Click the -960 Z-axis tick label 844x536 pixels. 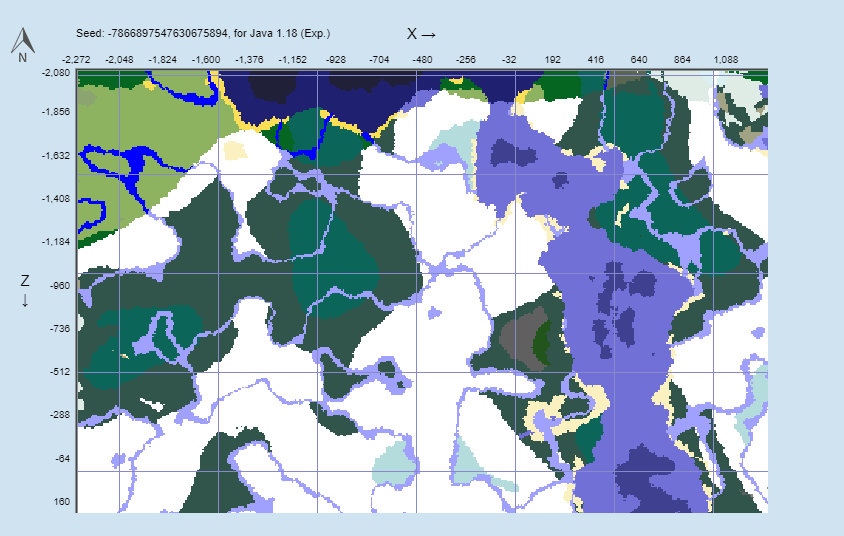[x=60, y=286]
